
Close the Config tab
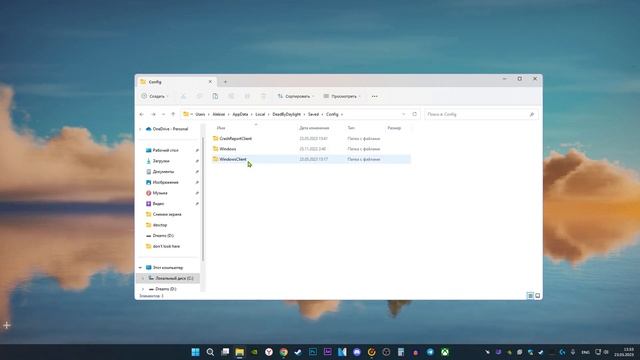[x=210, y=82]
